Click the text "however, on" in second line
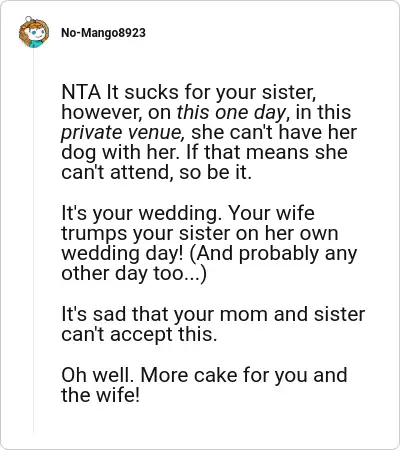Image resolution: width=400 pixels, height=450 pixels. (x=116, y=112)
